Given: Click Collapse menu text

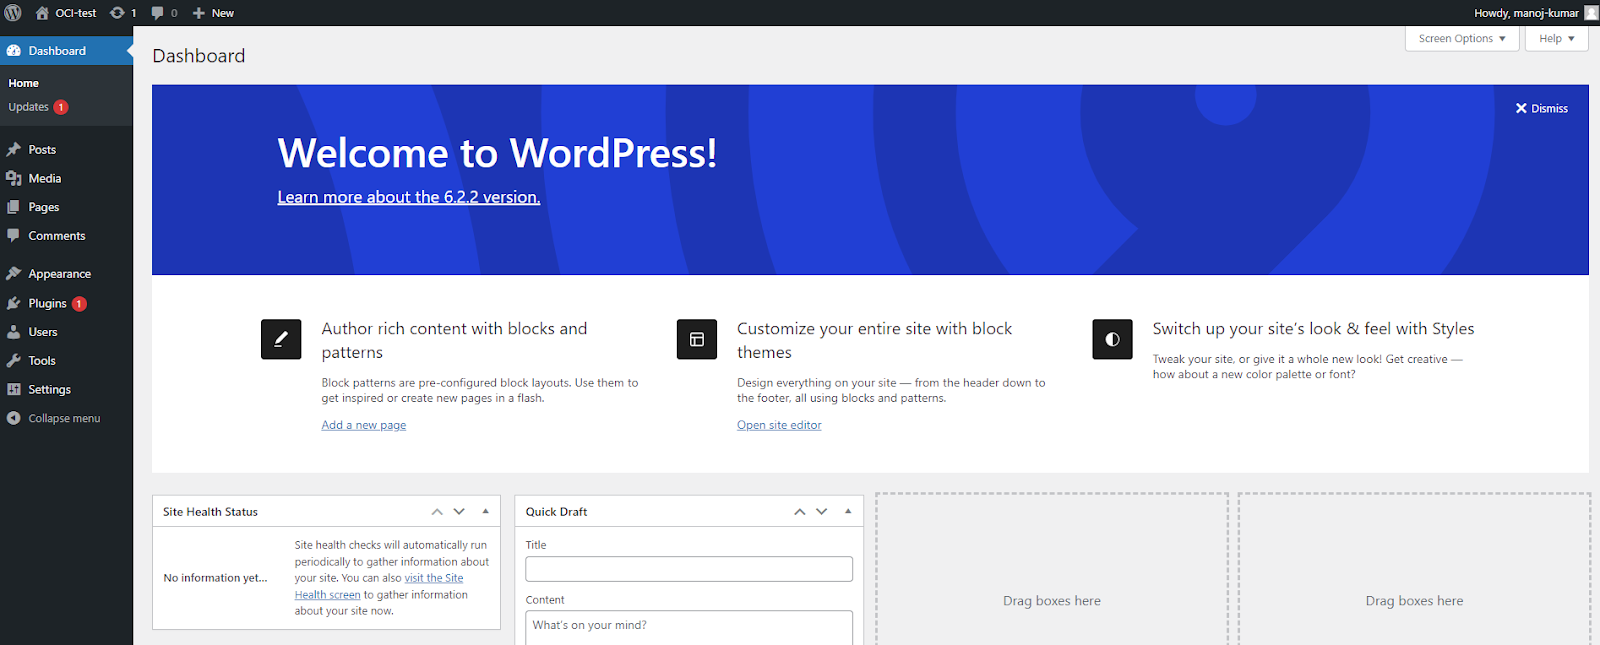Looking at the screenshot, I should (x=65, y=419).
